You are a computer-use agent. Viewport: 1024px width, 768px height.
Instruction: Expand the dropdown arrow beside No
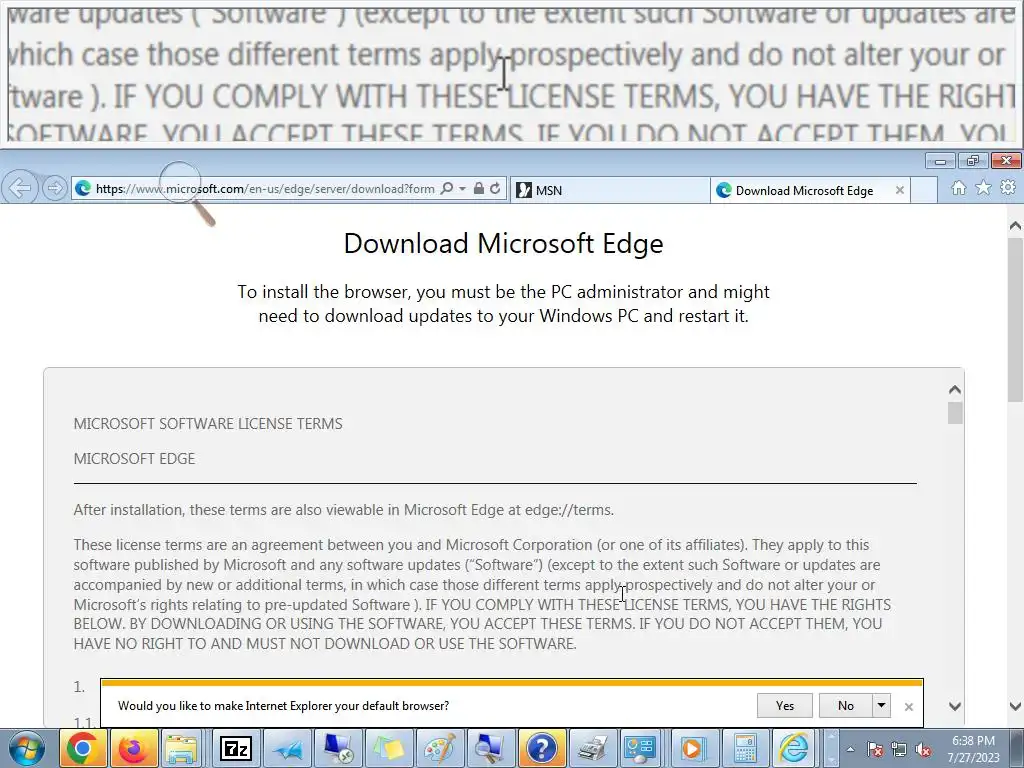coord(882,705)
